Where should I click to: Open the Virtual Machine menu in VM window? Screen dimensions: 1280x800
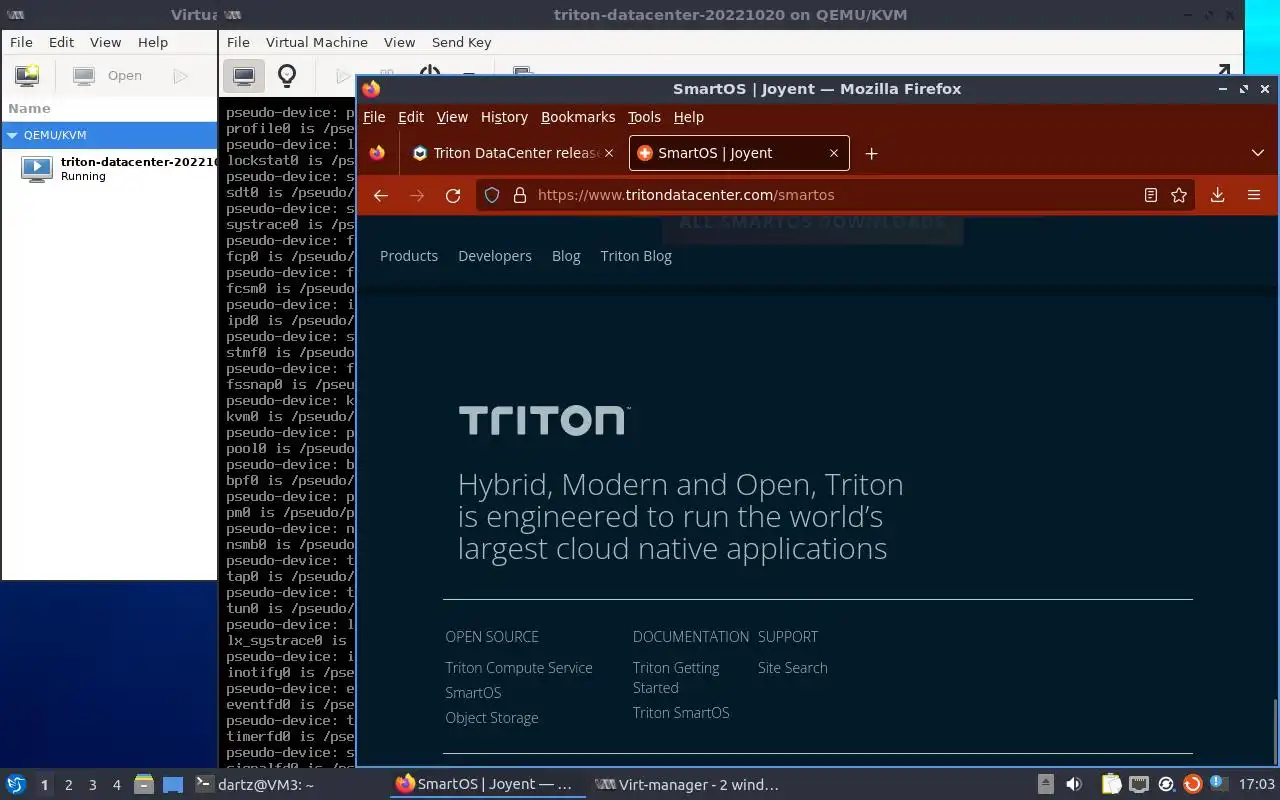coord(316,42)
